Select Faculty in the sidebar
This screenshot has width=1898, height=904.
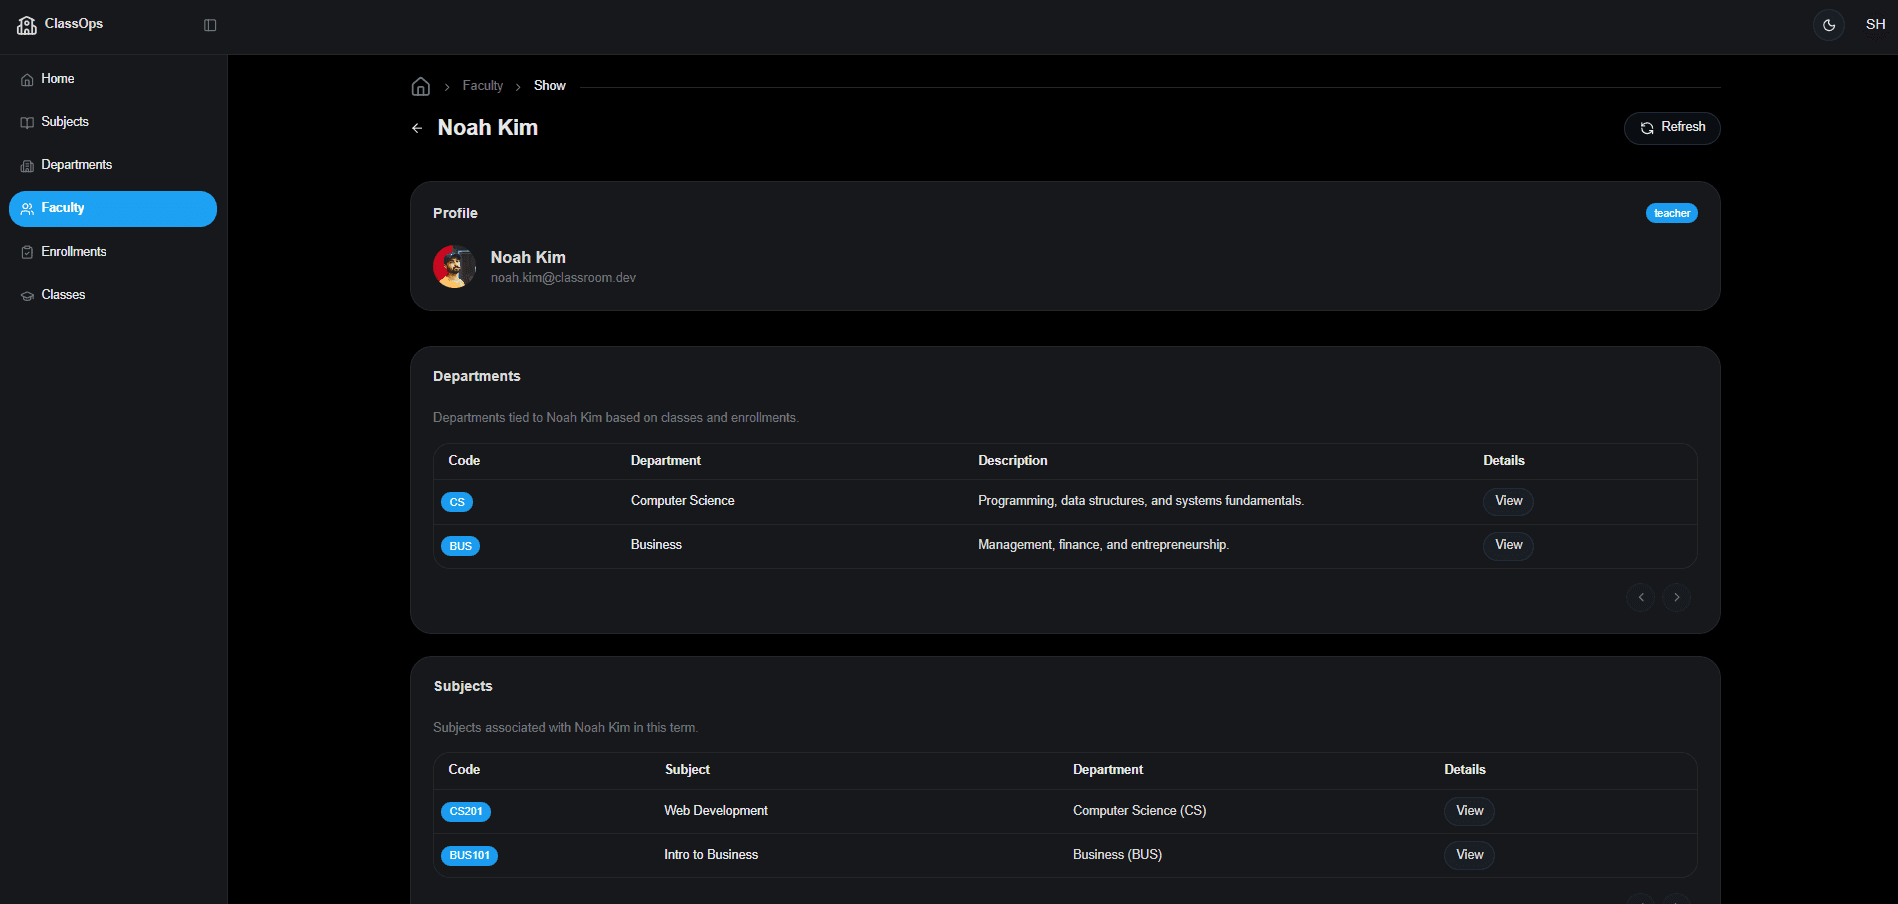point(113,208)
